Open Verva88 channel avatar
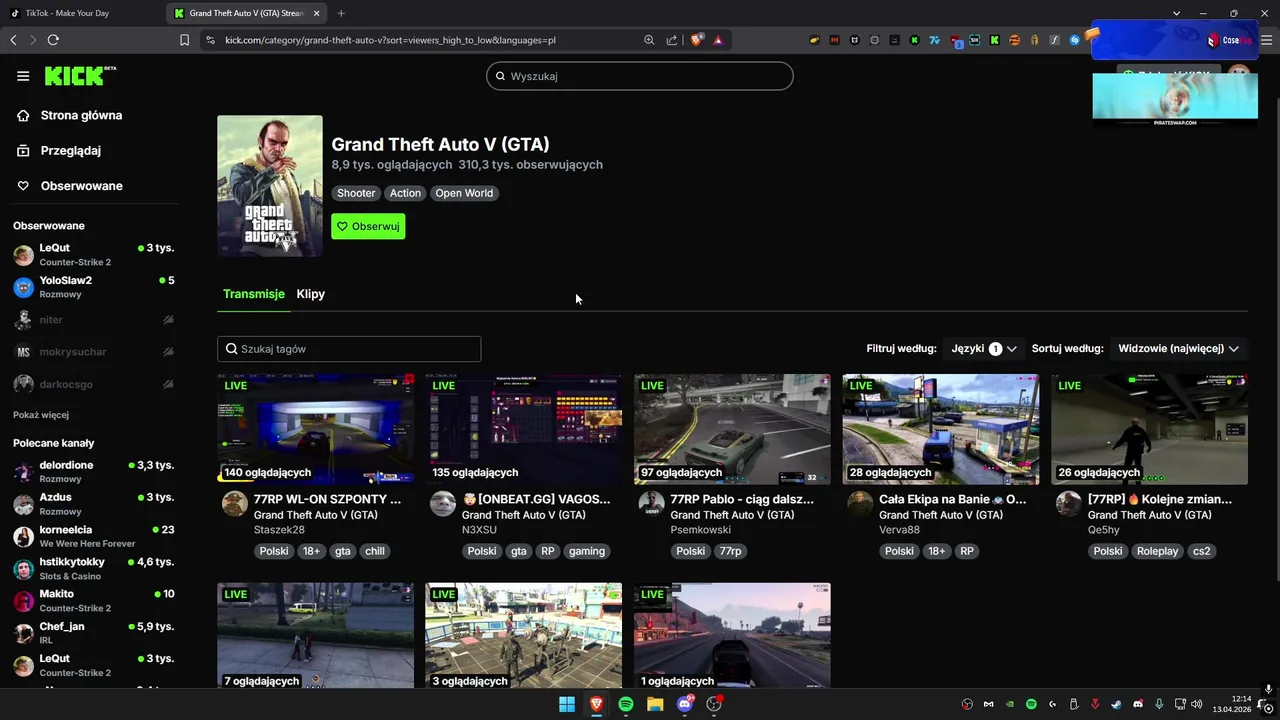Image resolution: width=1280 pixels, height=720 pixels. click(x=859, y=503)
